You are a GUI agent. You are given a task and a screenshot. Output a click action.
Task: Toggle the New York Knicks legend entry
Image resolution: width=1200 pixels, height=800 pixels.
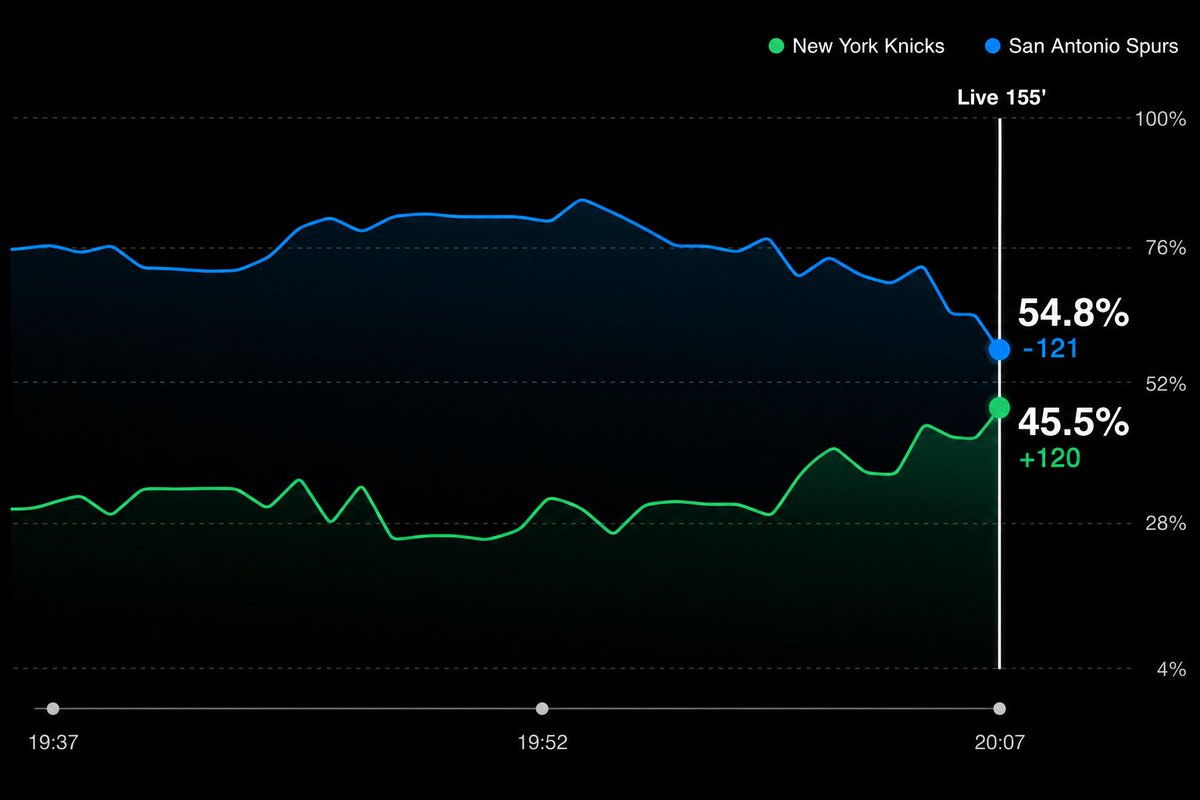pos(856,46)
